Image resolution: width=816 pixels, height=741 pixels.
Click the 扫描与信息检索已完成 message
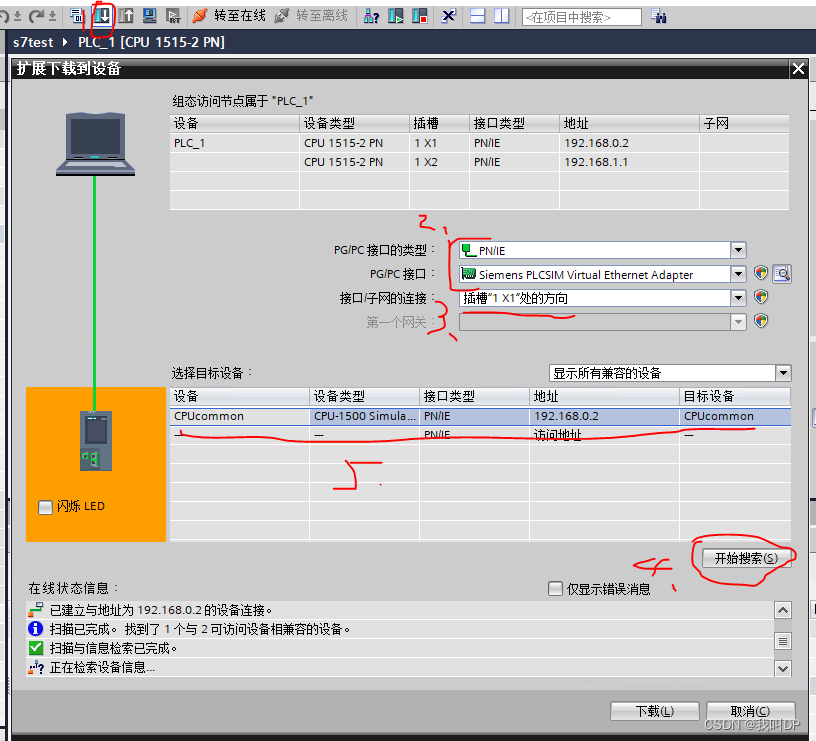(x=113, y=648)
